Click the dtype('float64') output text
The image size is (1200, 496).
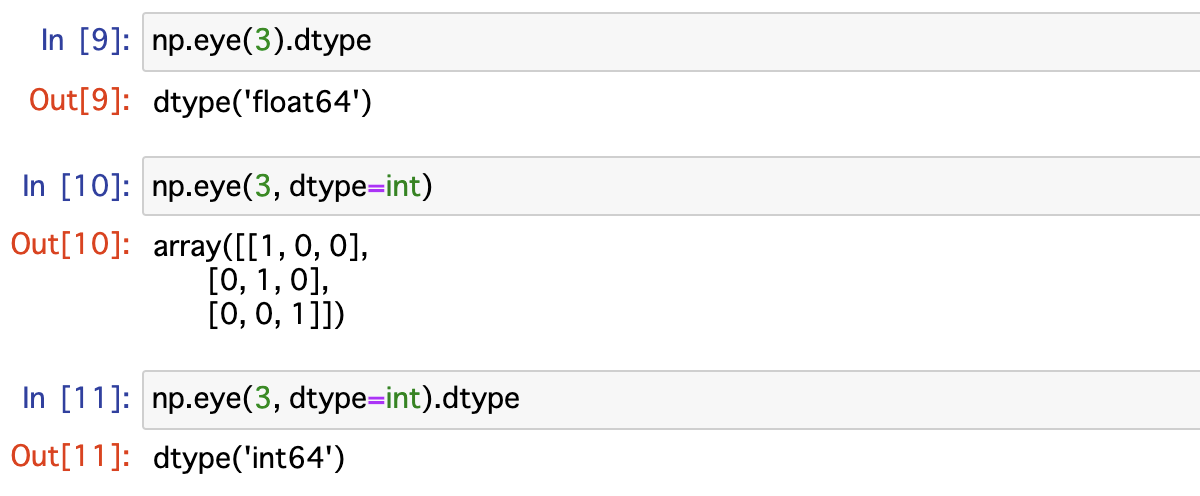click(x=263, y=101)
